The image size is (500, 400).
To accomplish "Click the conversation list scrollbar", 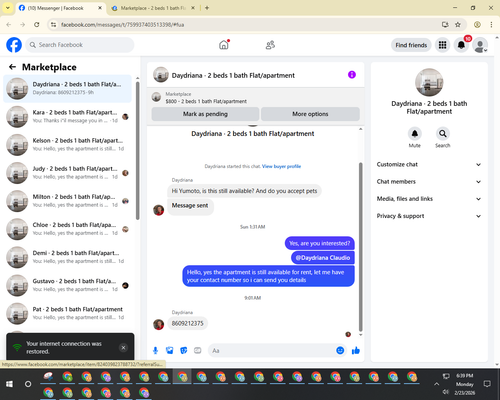I will 138,150.
